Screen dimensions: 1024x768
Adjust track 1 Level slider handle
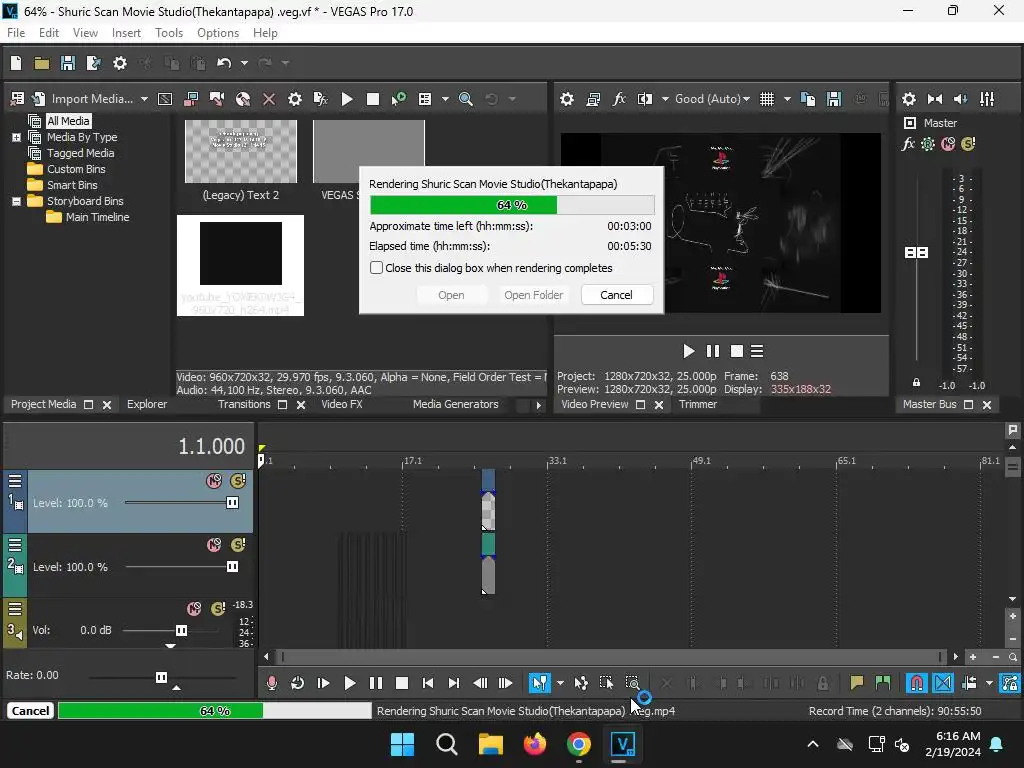point(232,502)
